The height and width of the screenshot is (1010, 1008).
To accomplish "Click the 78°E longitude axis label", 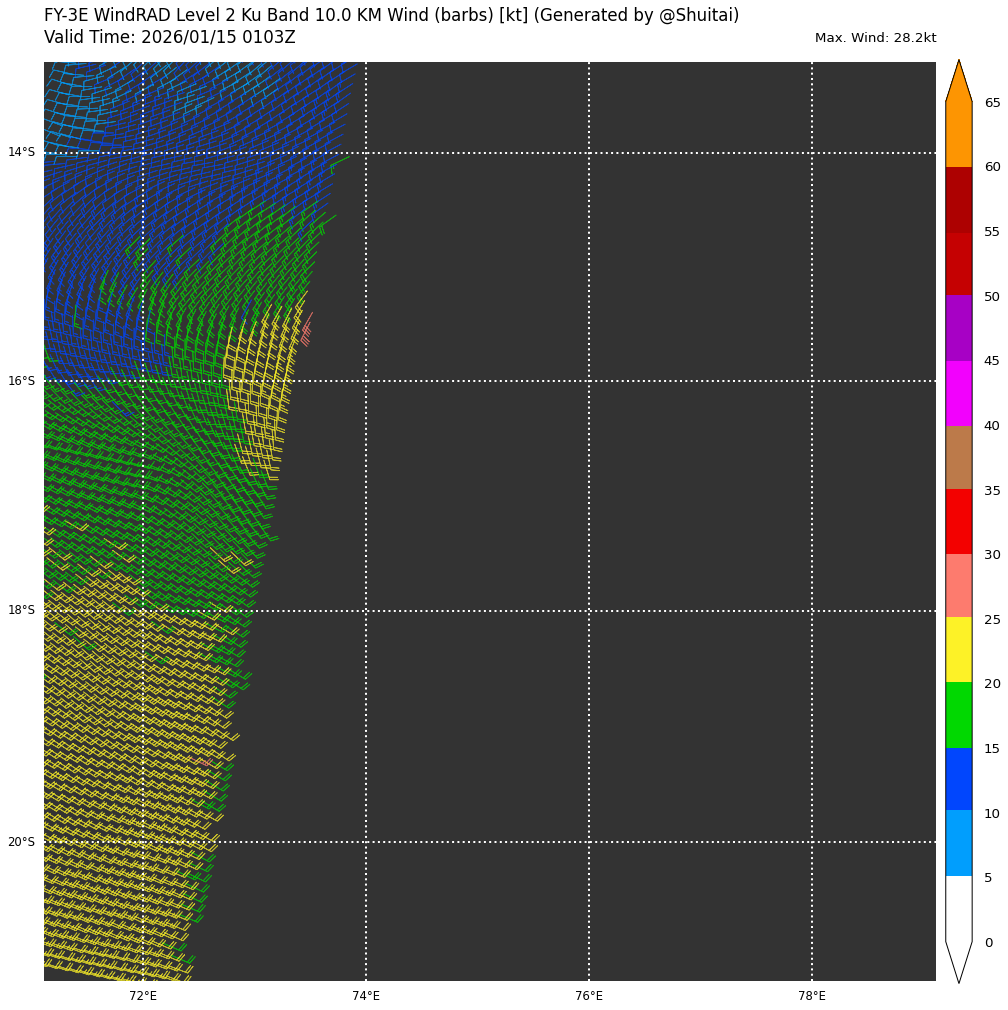I will pos(812,996).
